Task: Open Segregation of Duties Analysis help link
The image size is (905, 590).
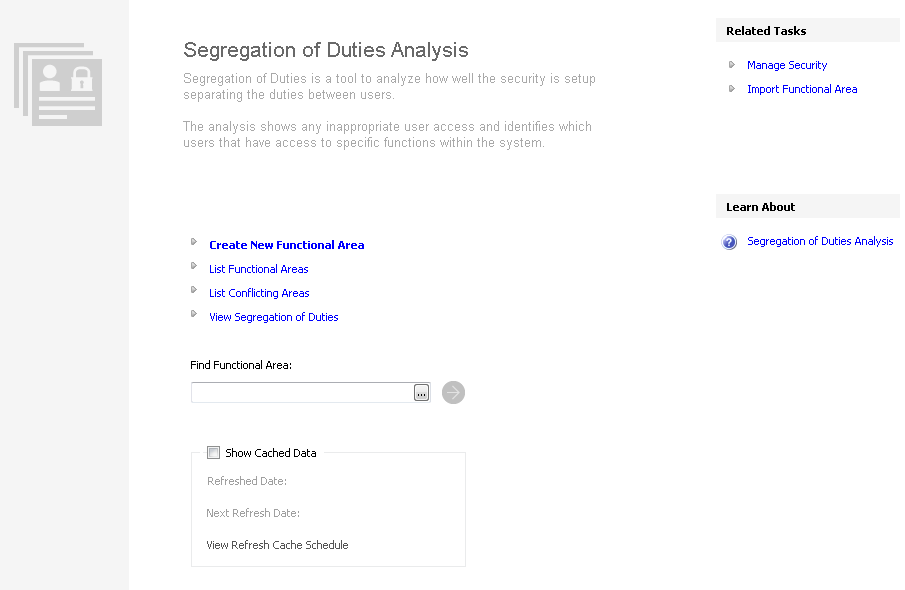Action: (x=820, y=241)
